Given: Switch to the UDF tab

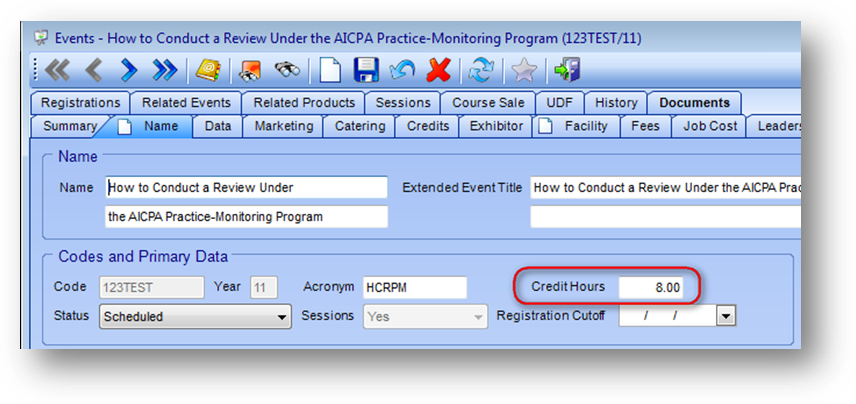Looking at the screenshot, I should pos(560,103).
